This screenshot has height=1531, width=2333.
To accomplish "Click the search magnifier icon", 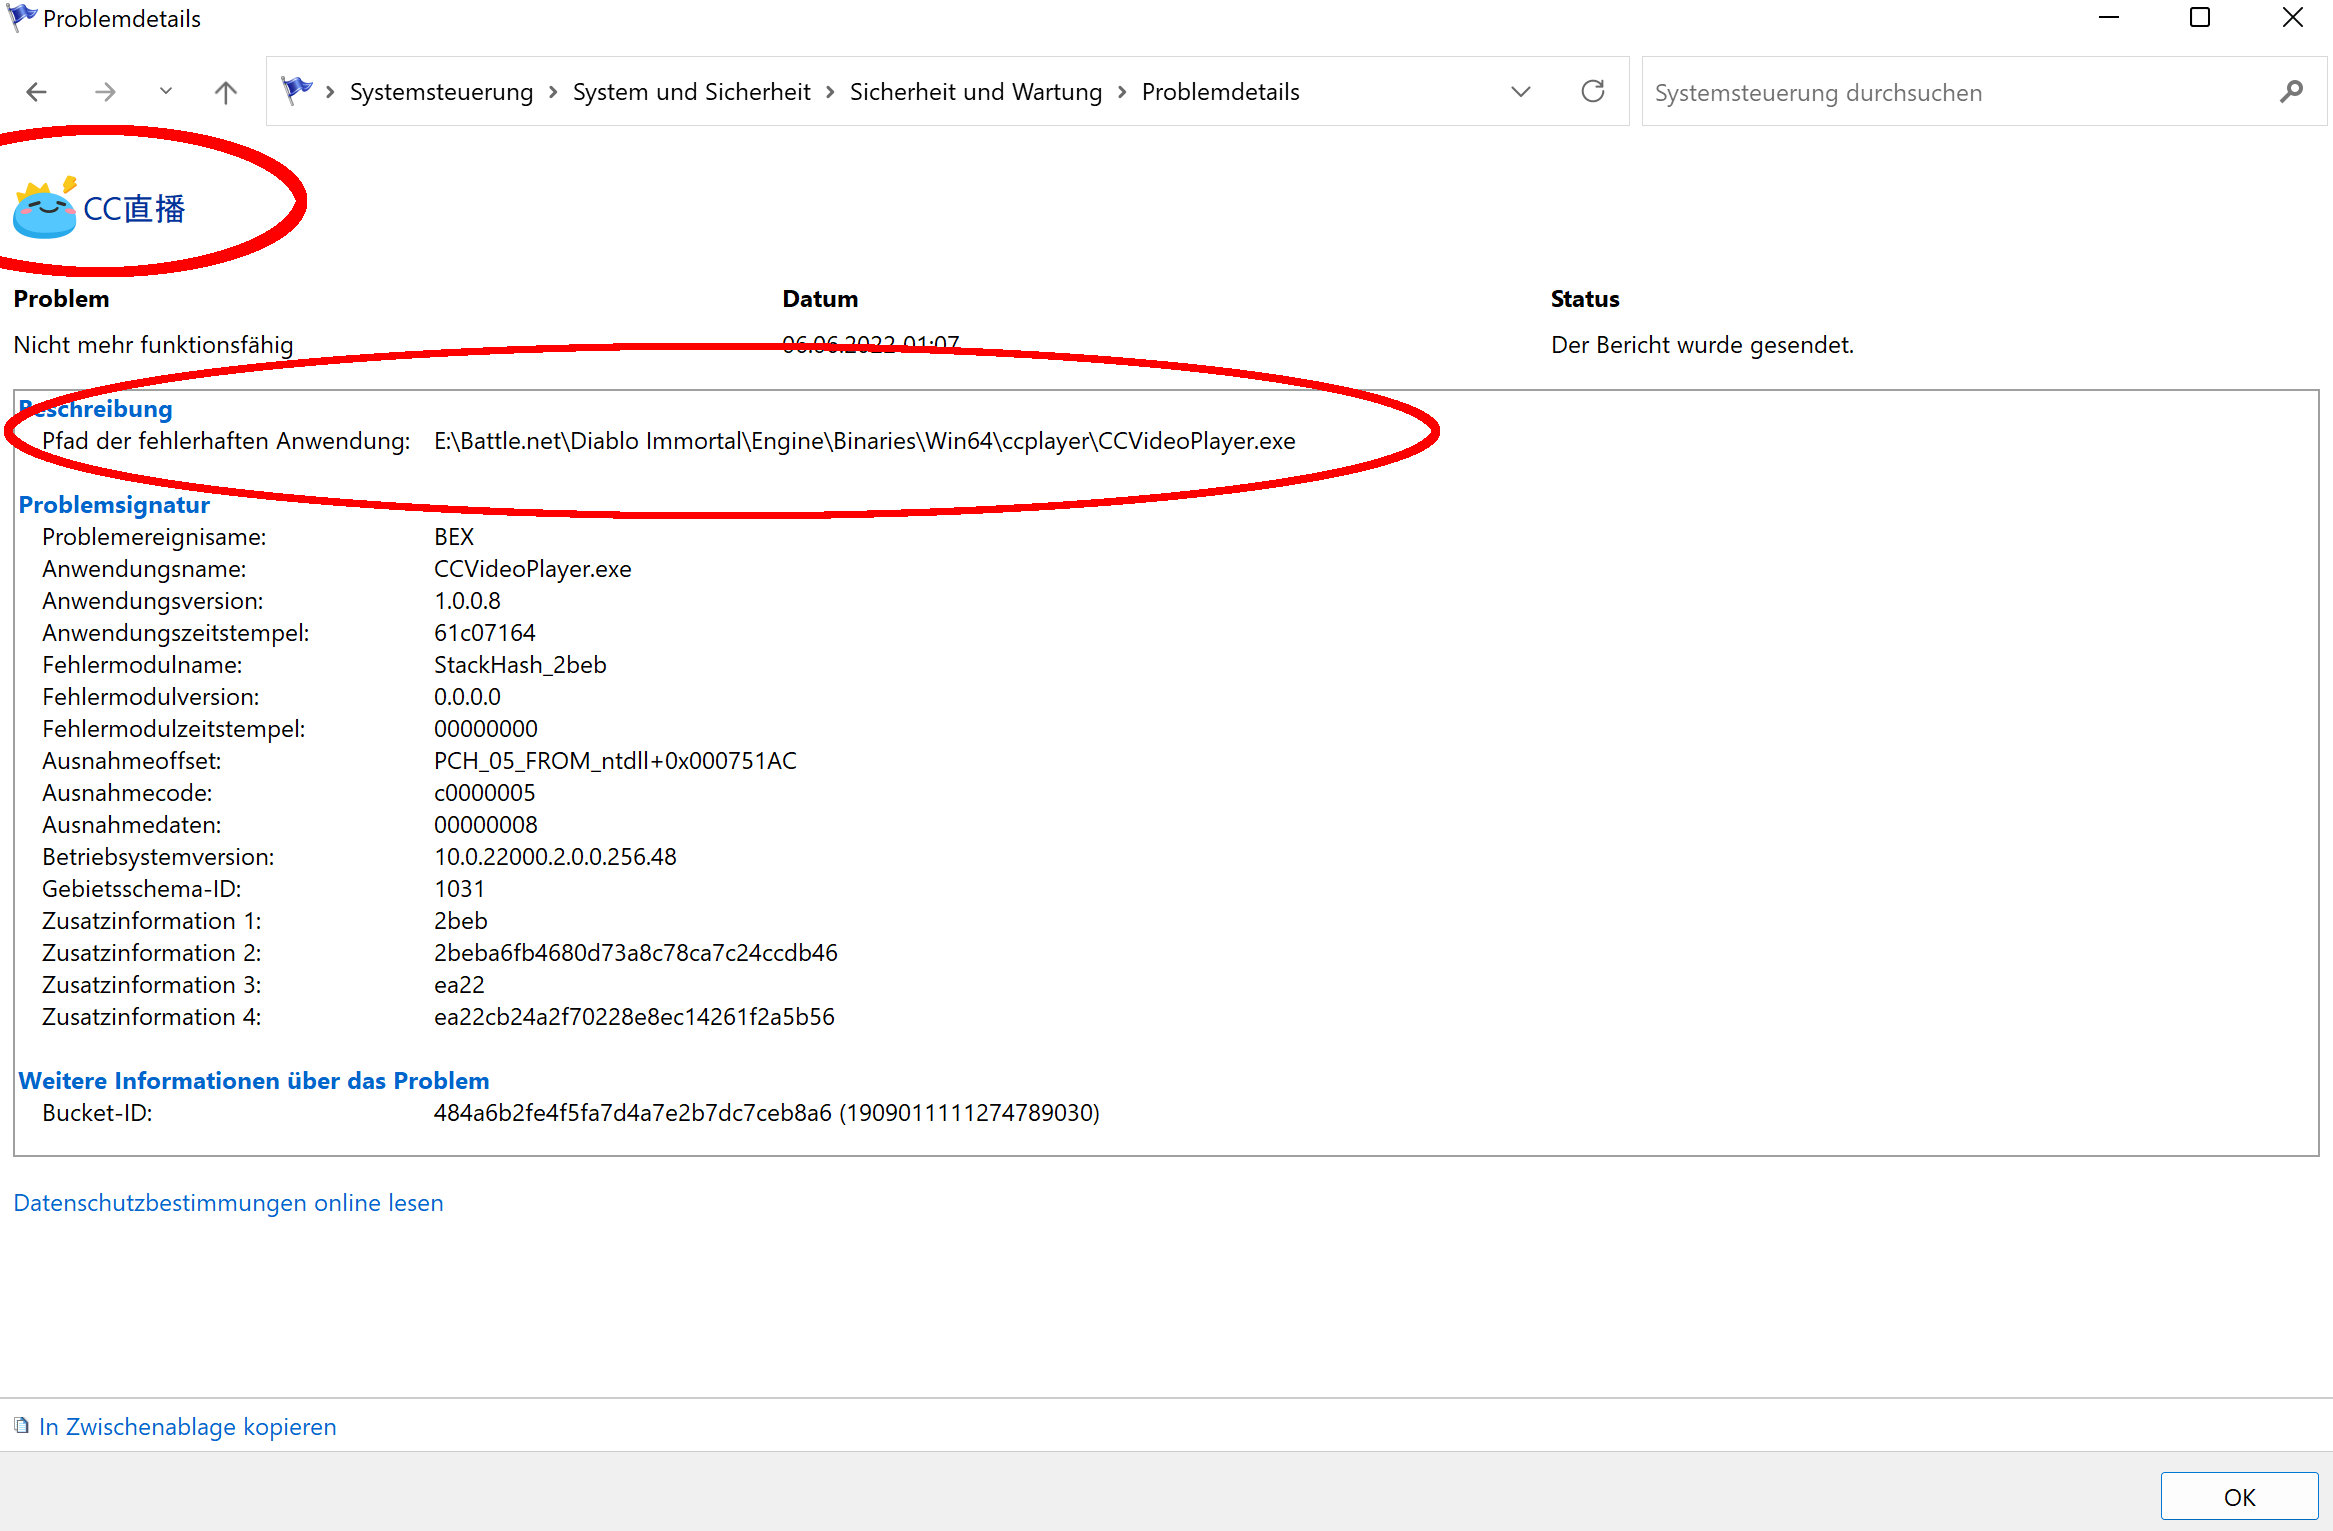I will (2291, 92).
